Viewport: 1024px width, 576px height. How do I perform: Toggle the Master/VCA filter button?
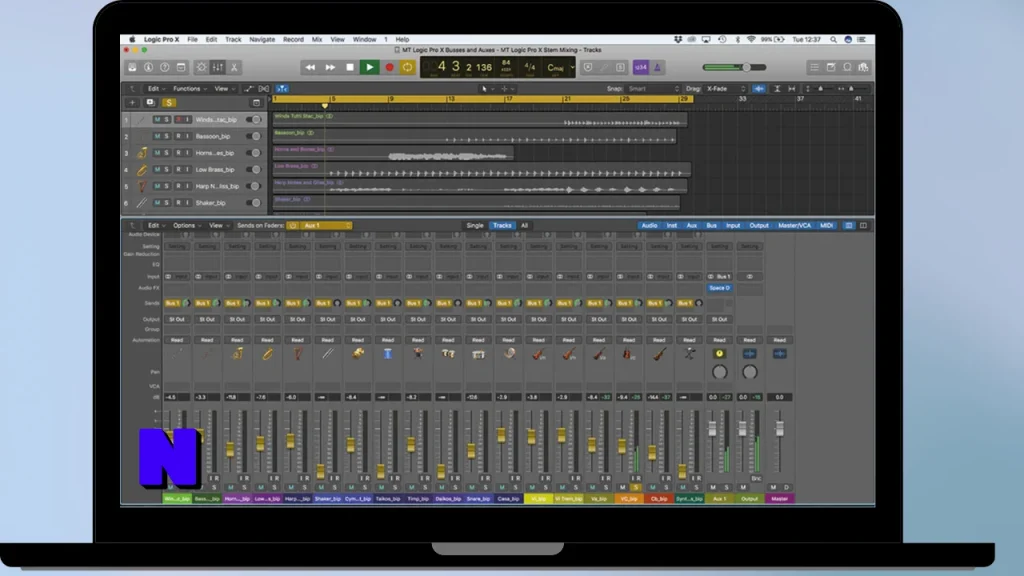click(x=794, y=225)
